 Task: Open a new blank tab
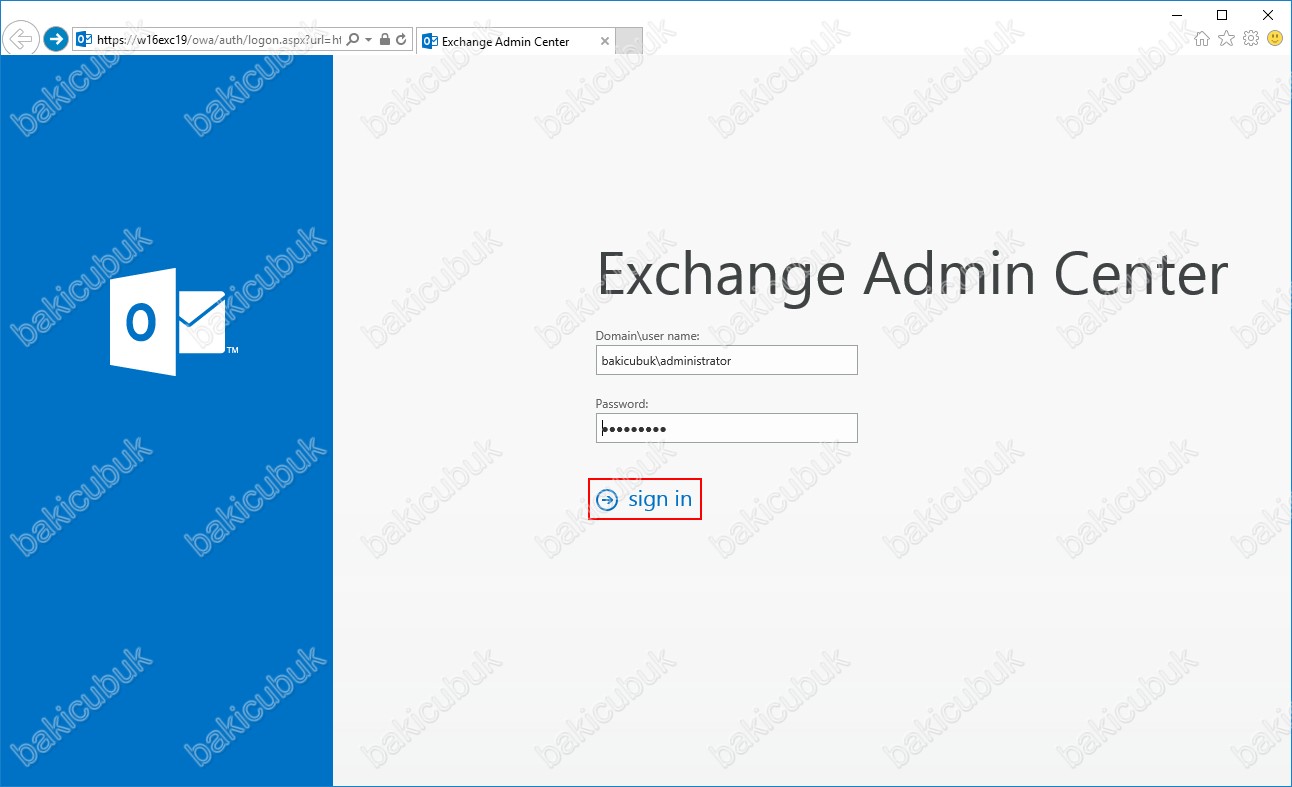pyautogui.click(x=629, y=41)
